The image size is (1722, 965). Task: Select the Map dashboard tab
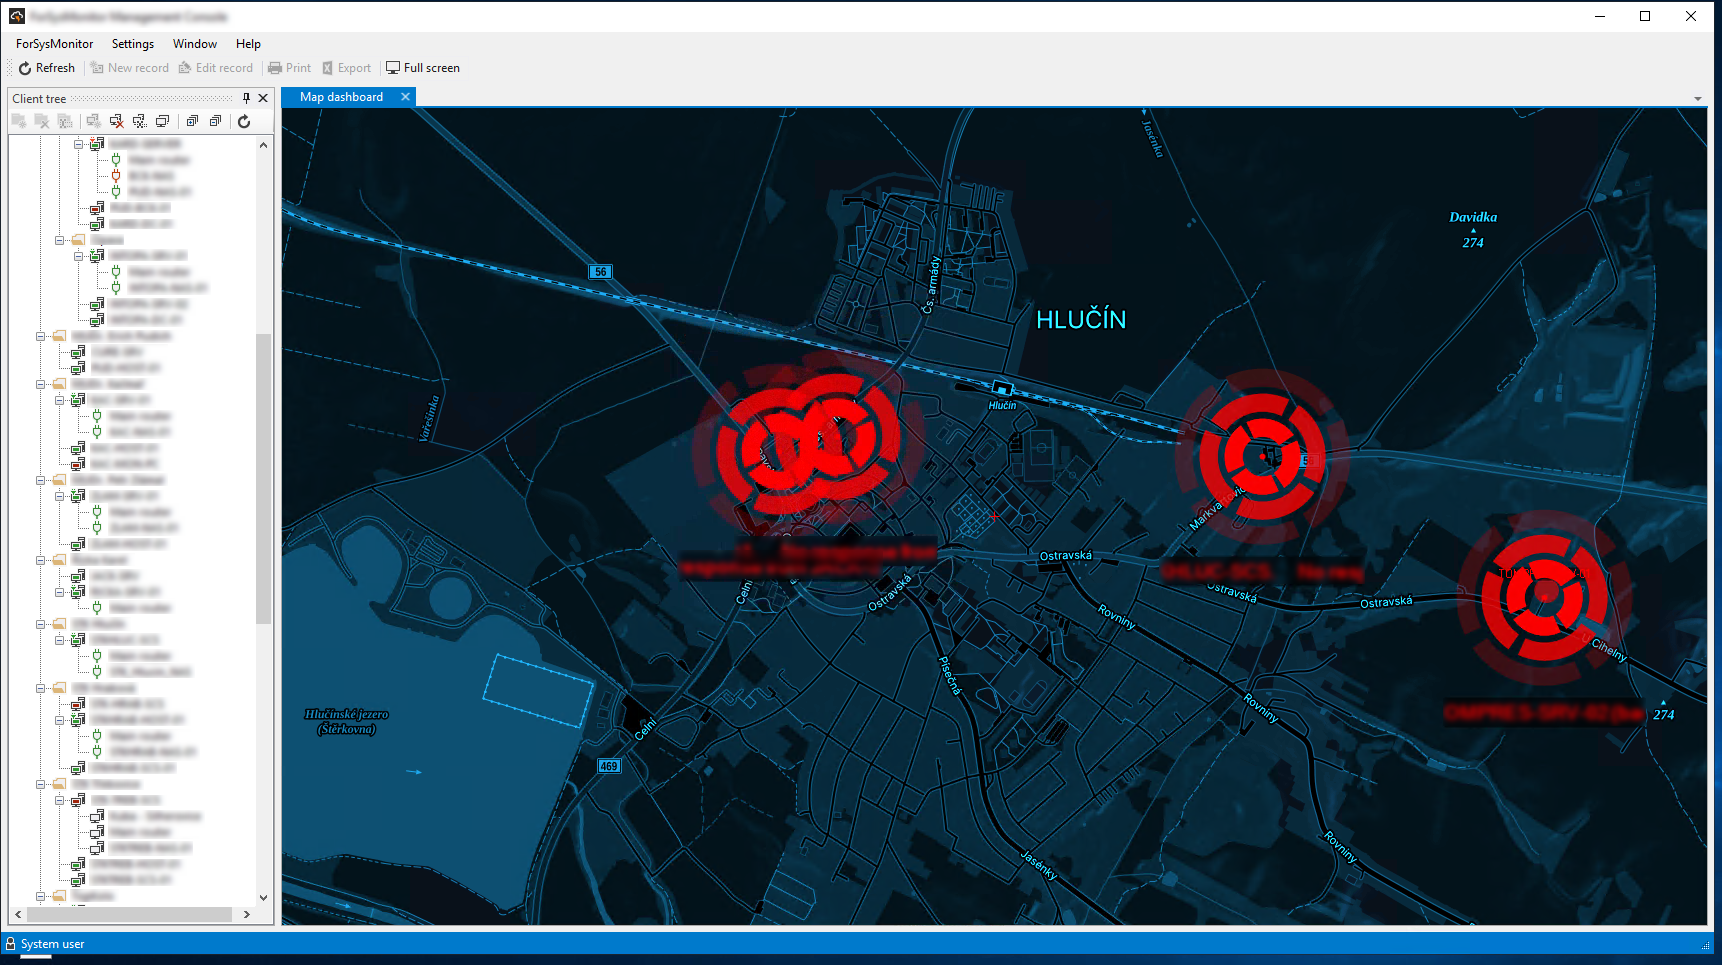point(341,97)
